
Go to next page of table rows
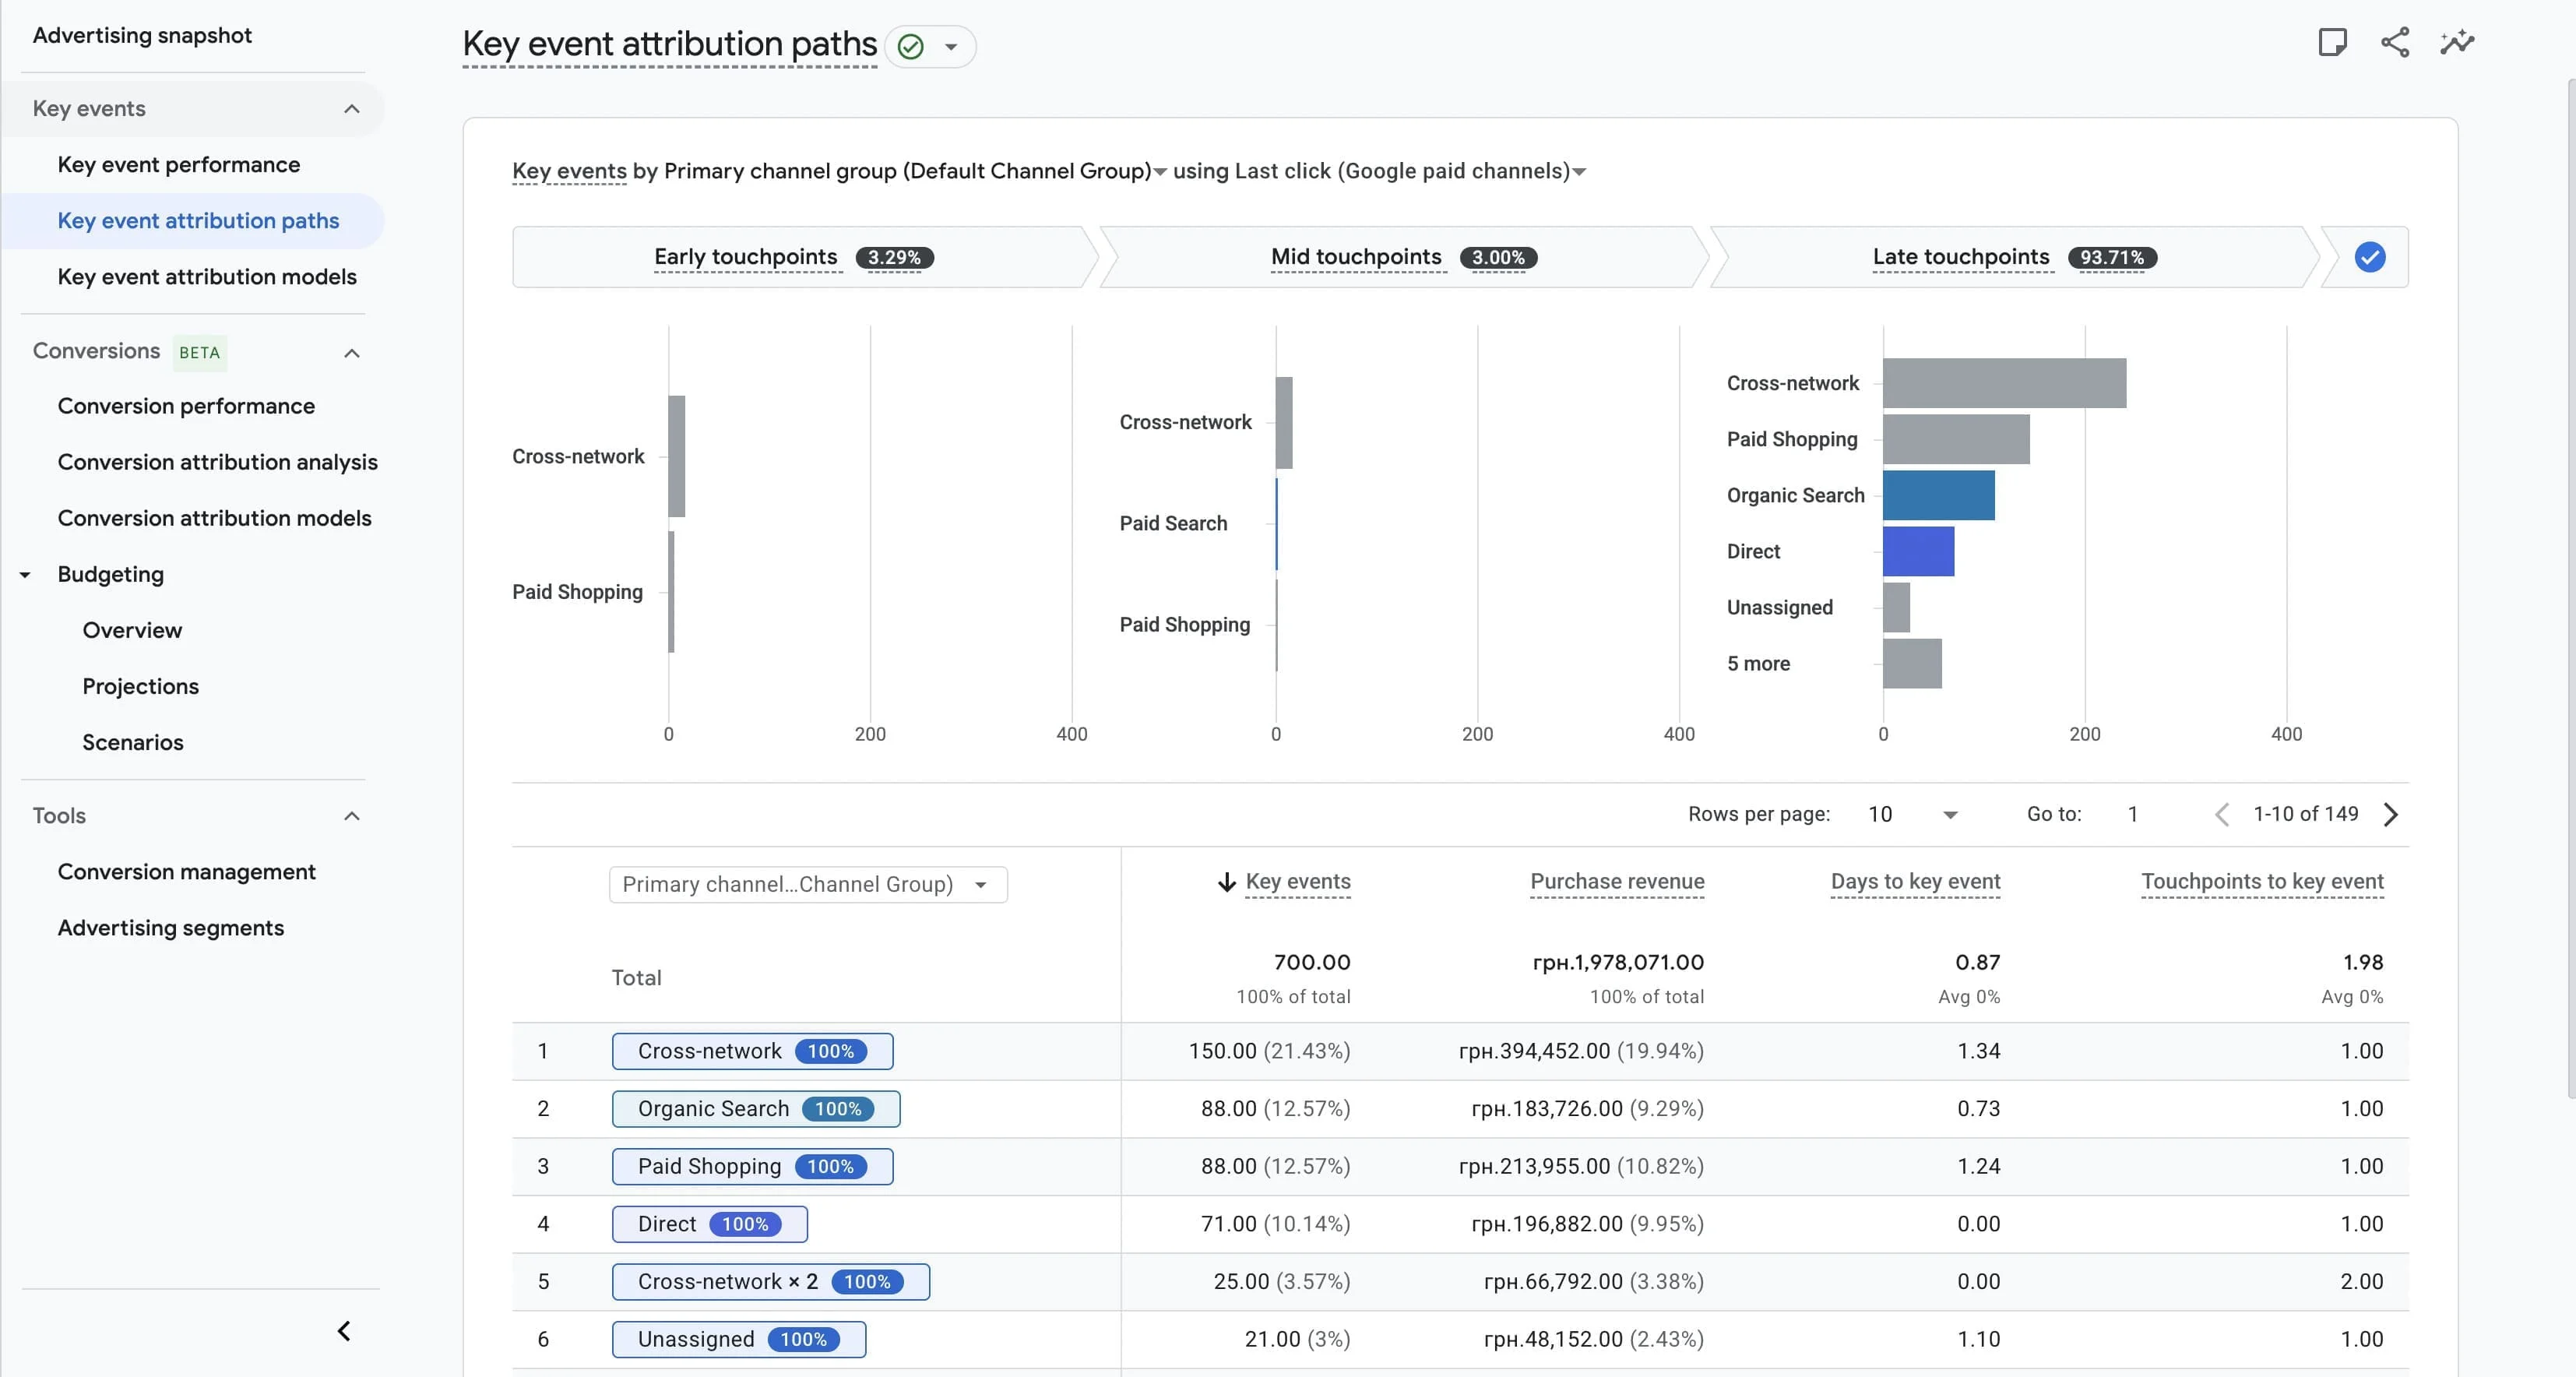[2391, 814]
